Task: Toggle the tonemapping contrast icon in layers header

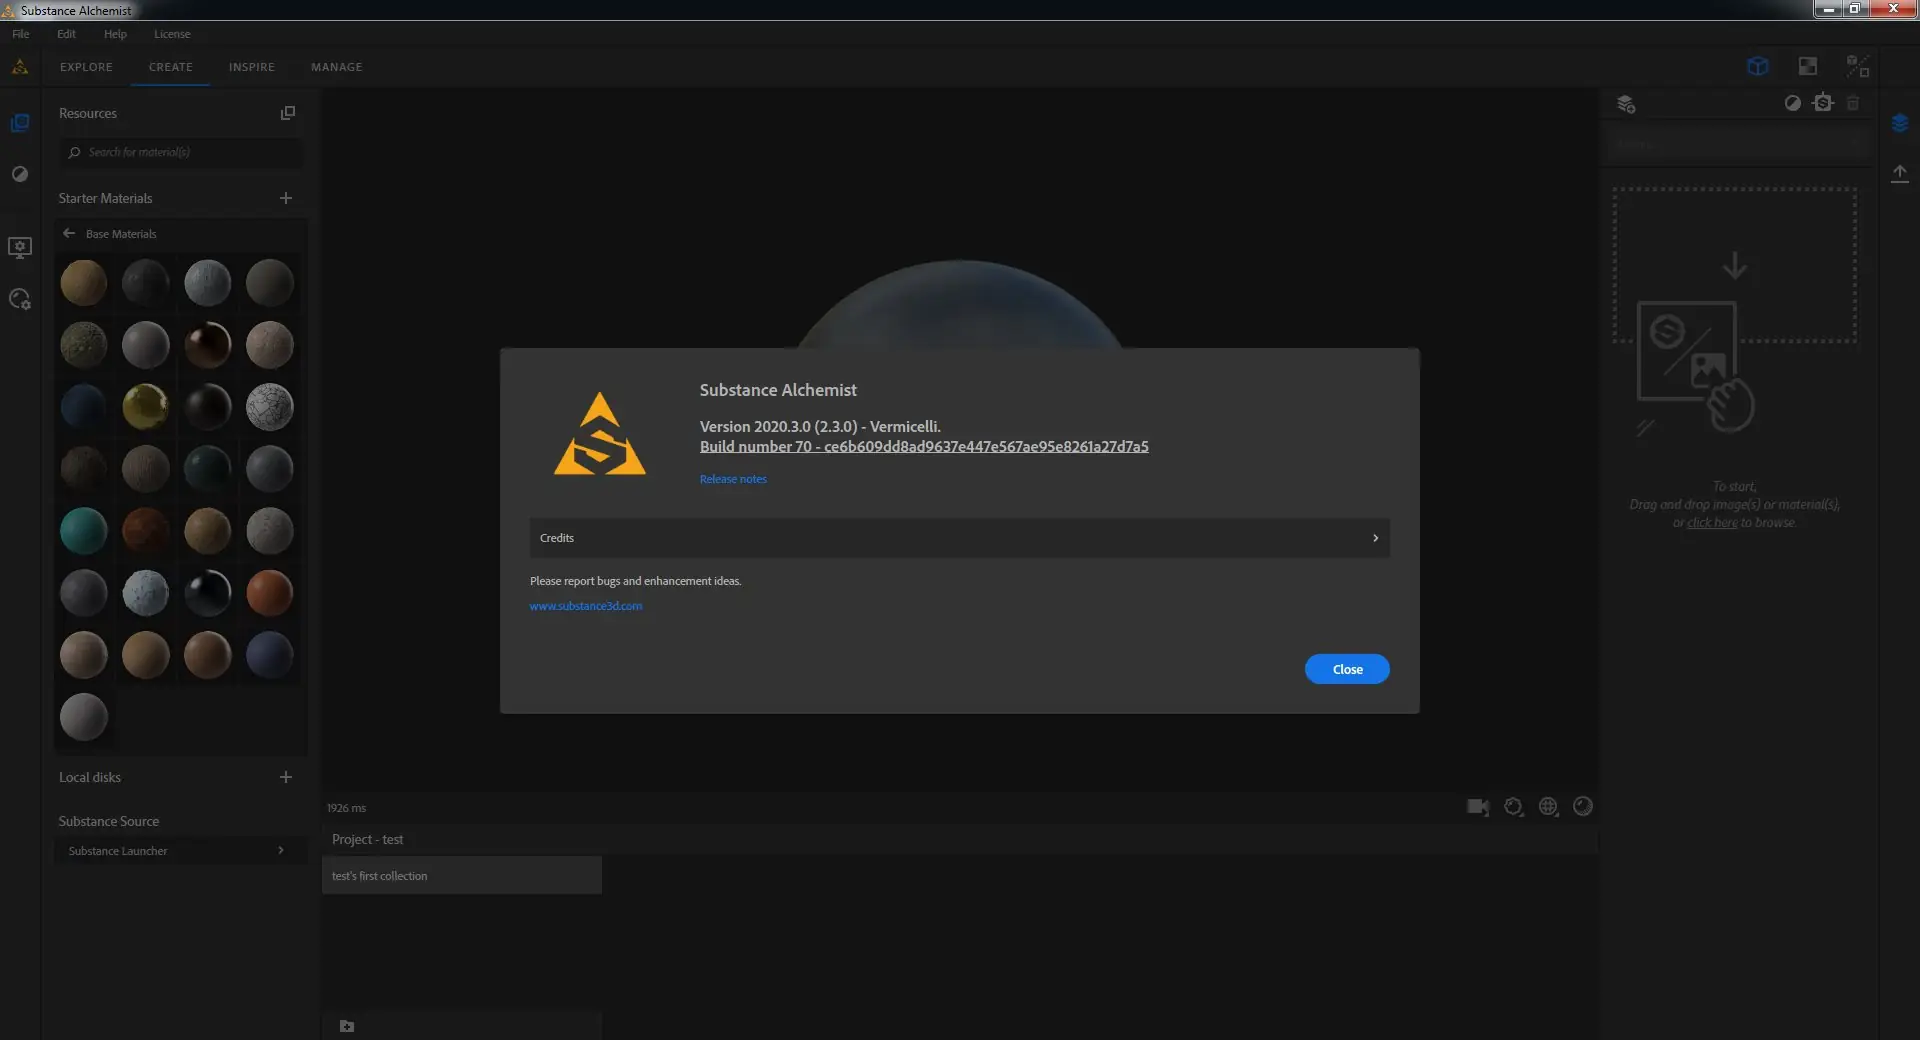Action: point(1793,103)
